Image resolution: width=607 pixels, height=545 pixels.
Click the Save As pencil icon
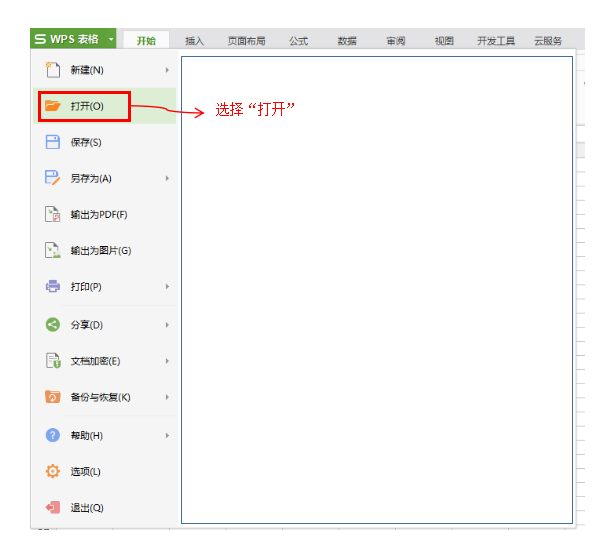coord(53,178)
